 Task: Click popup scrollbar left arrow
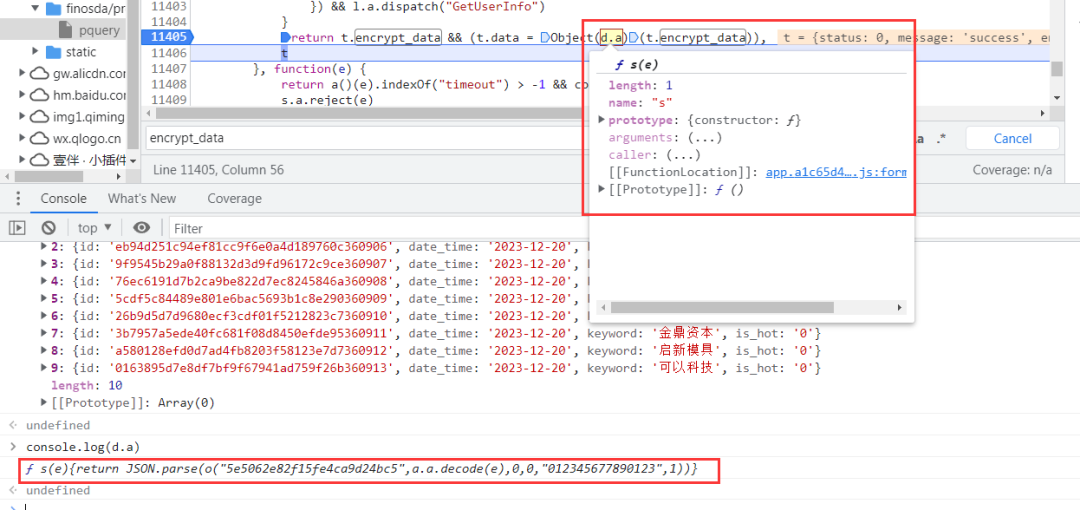pos(602,307)
